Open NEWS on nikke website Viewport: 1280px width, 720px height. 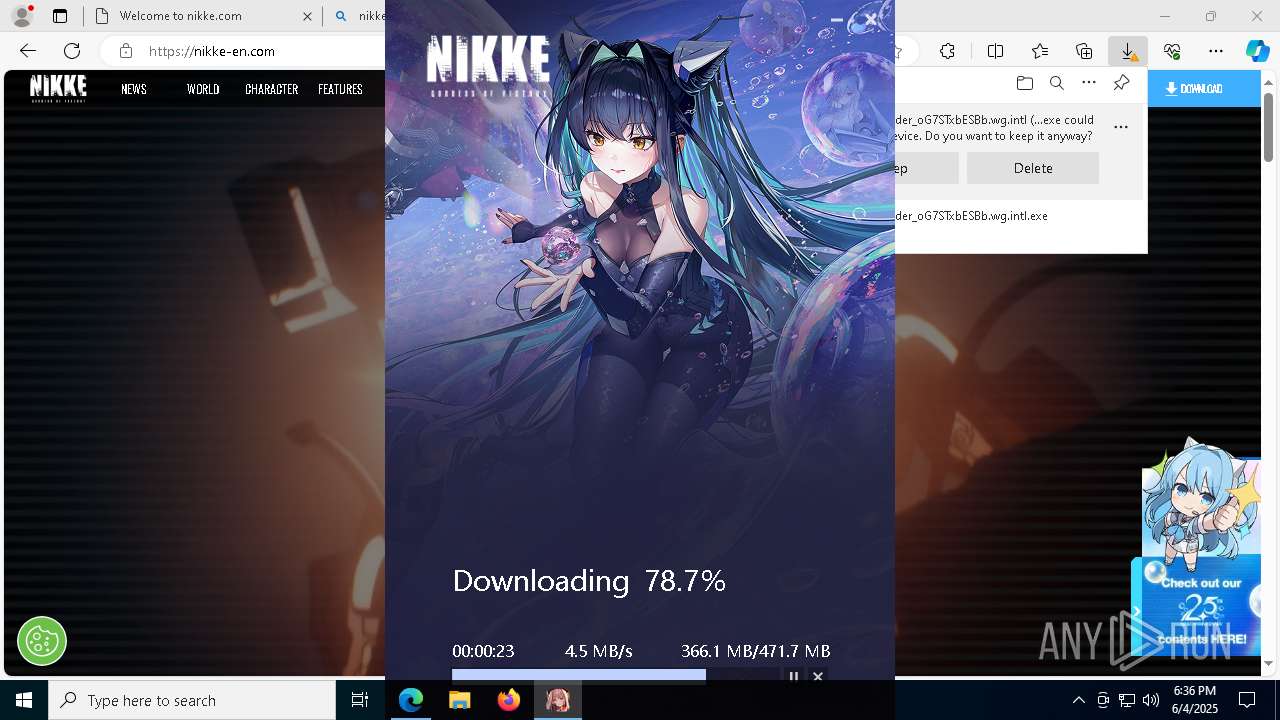pos(134,89)
